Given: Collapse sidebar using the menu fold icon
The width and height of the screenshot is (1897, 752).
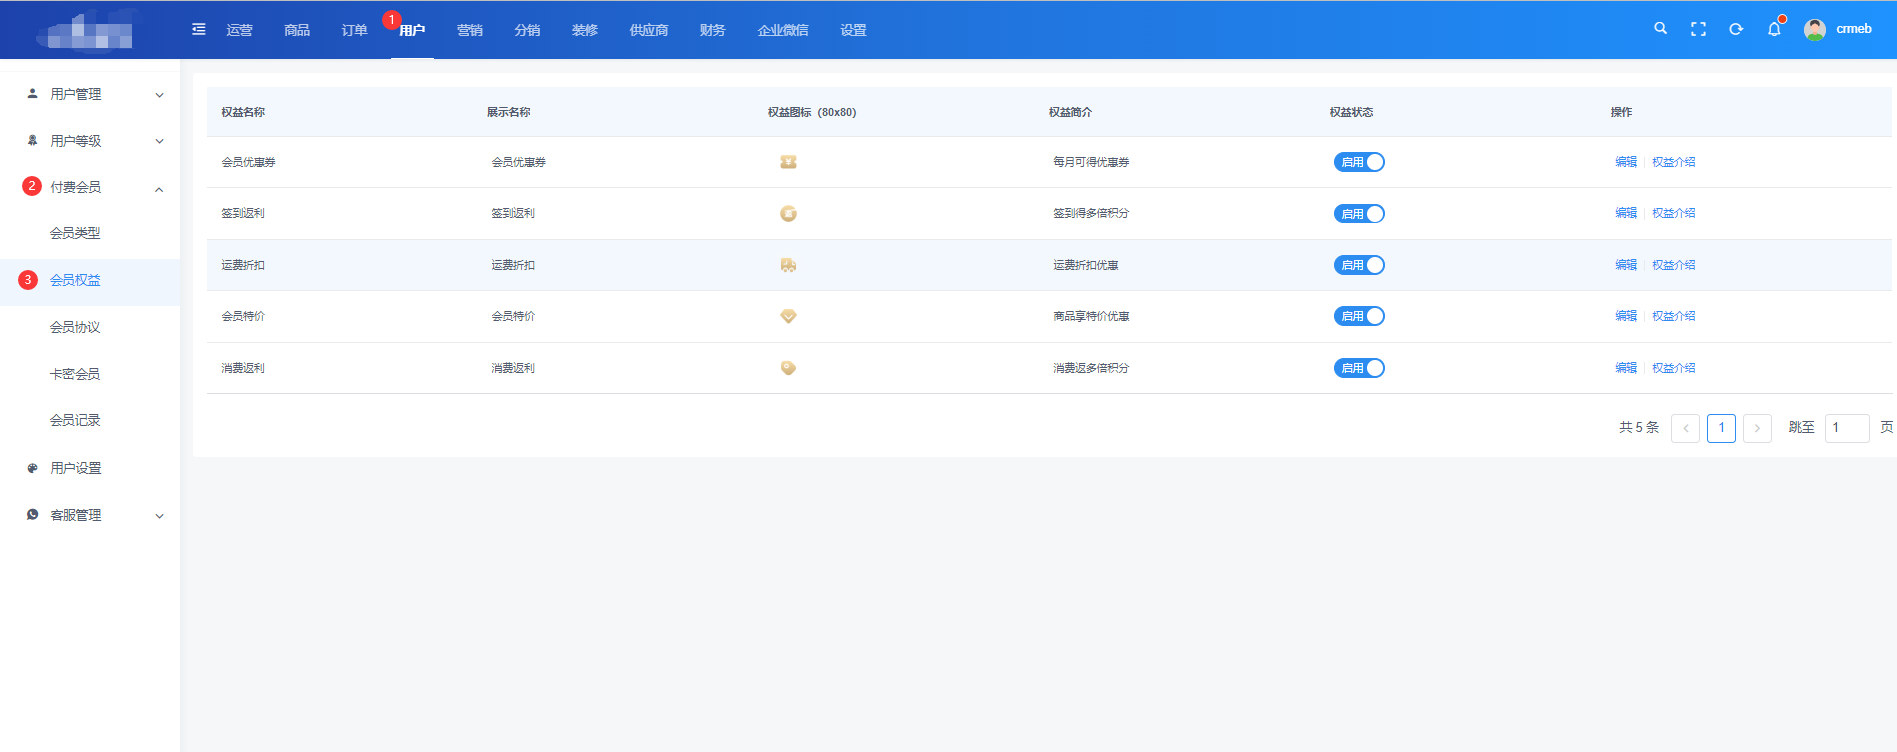Looking at the screenshot, I should pos(199,29).
